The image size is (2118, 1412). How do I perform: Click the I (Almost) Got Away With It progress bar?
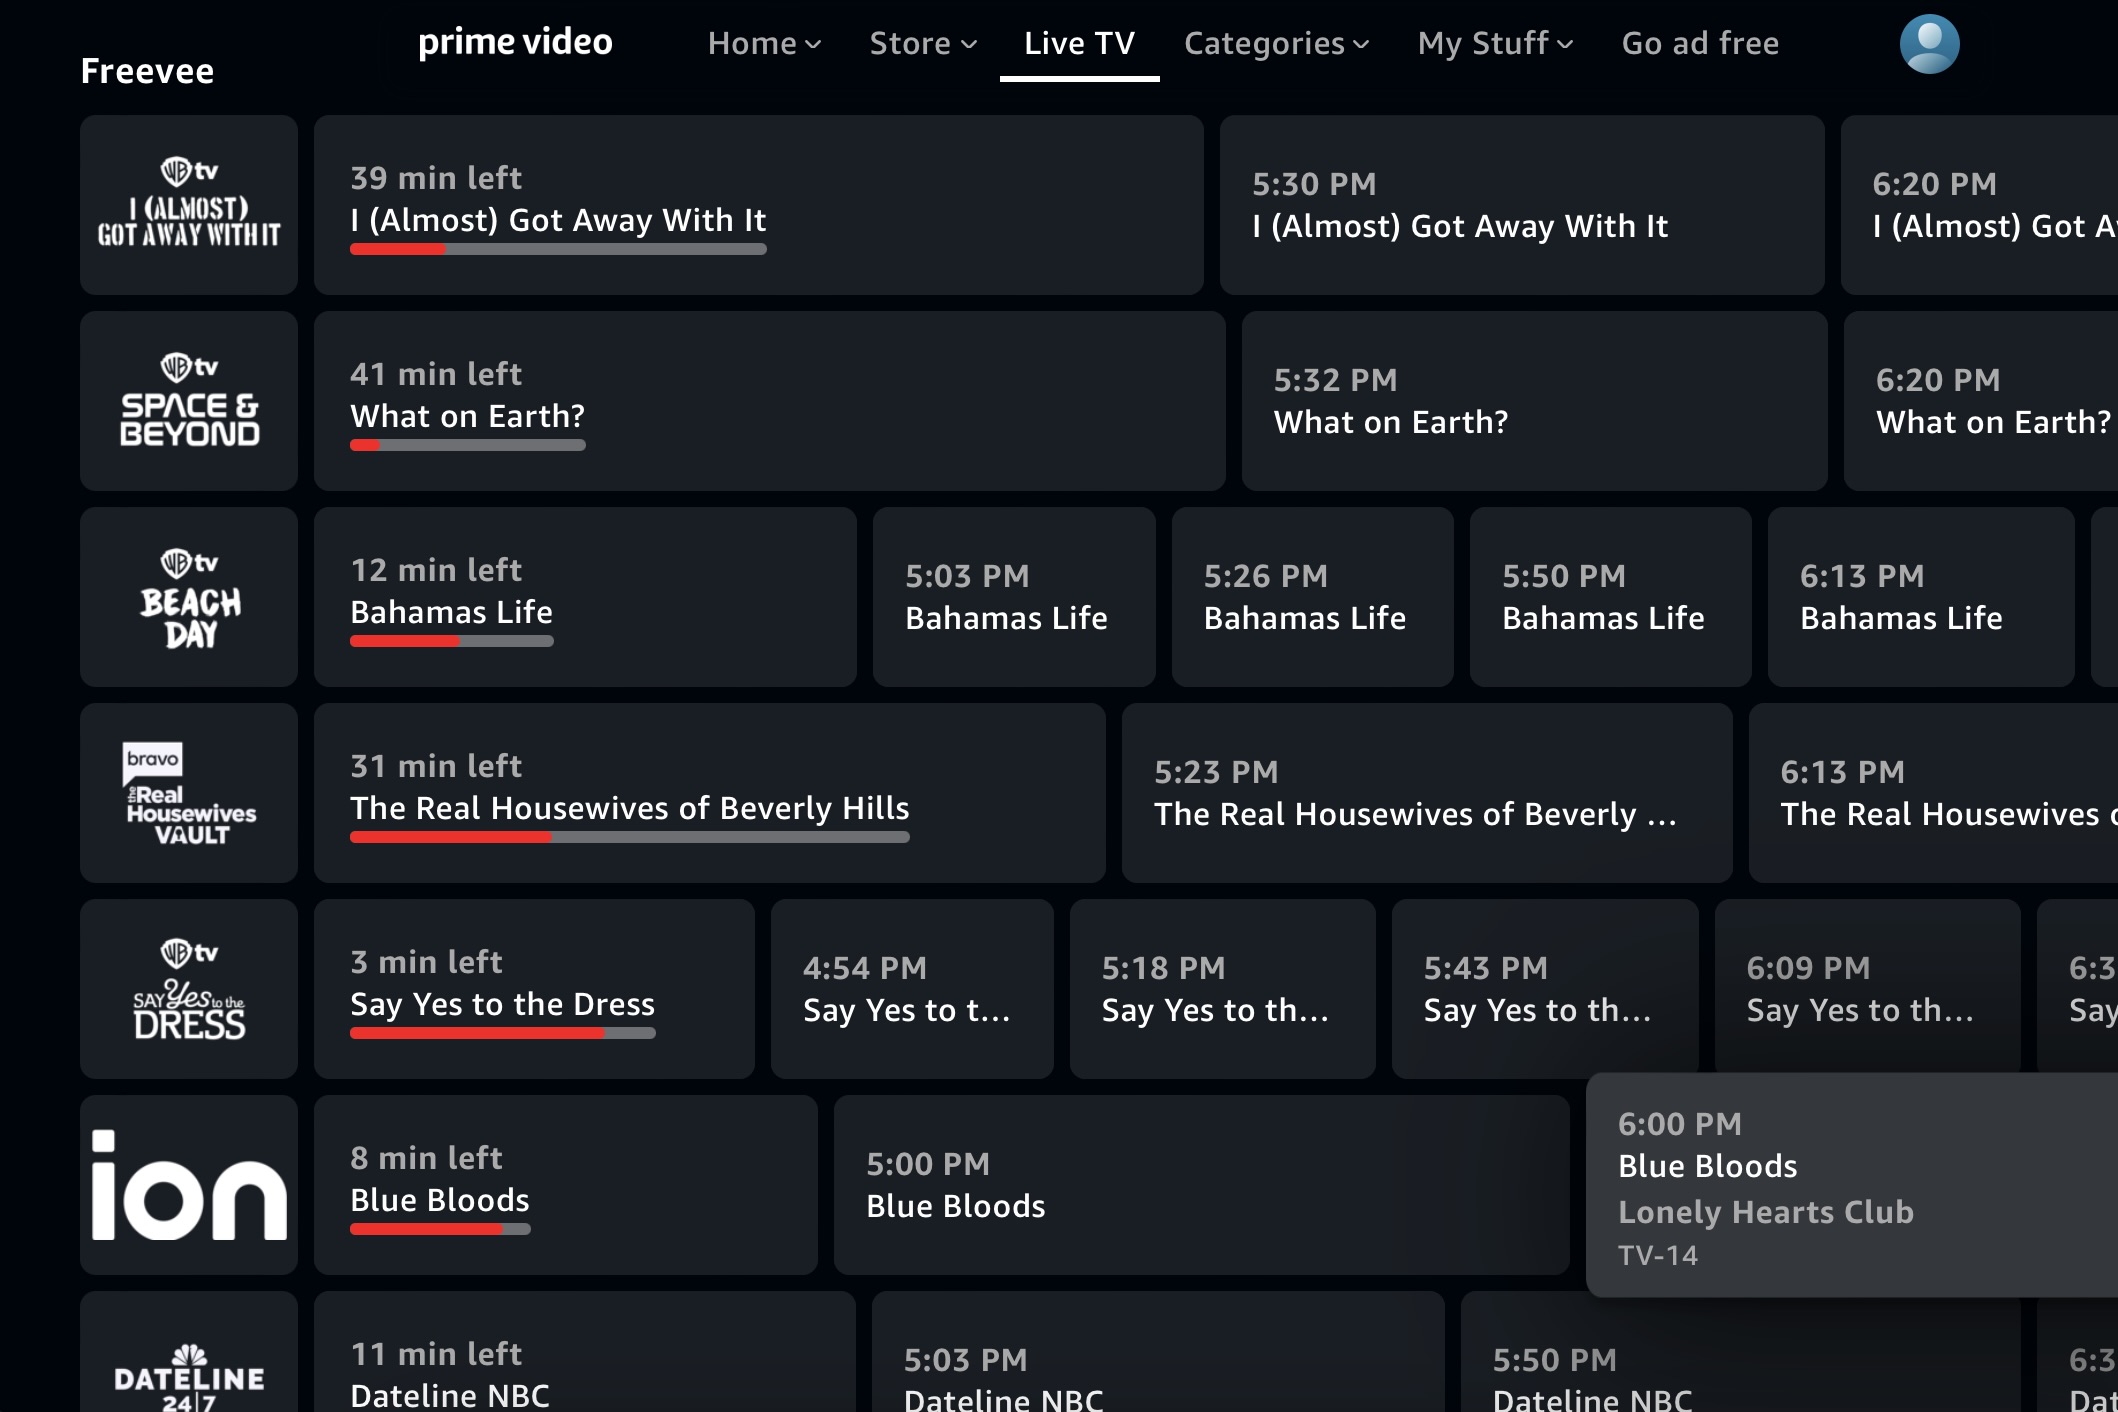coord(558,249)
